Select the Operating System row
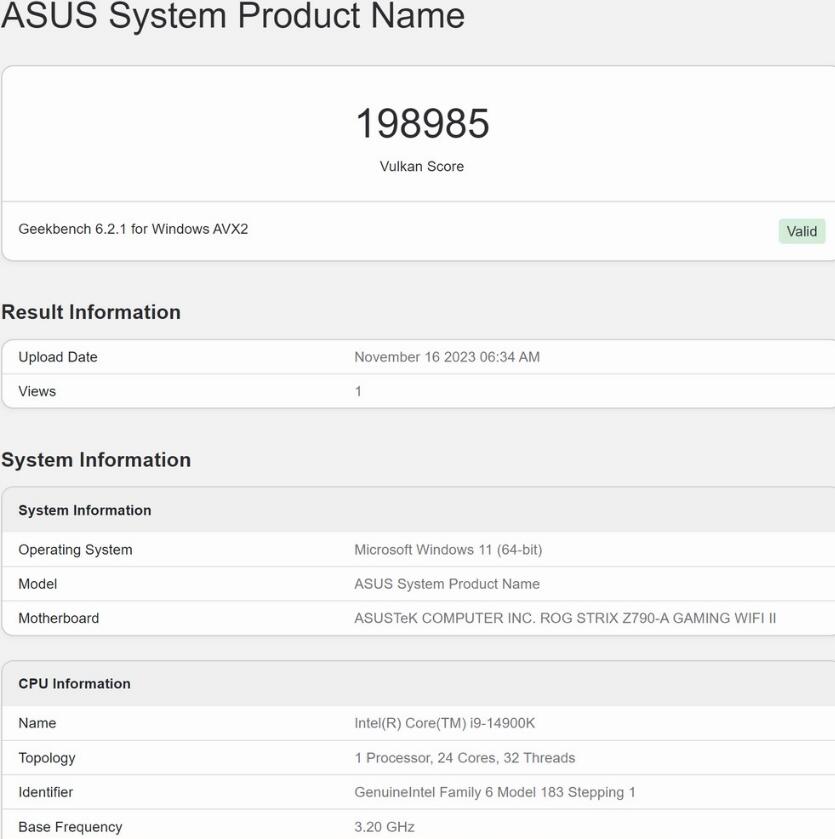This screenshot has height=839, width=835. click(x=75, y=549)
